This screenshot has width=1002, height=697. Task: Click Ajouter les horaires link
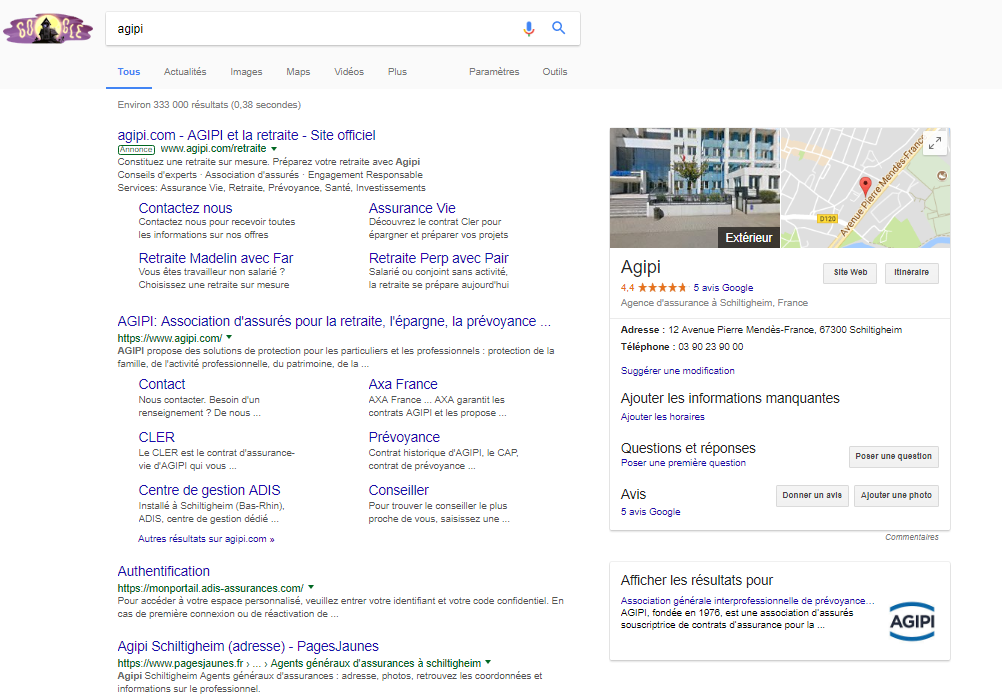pyautogui.click(x=663, y=417)
